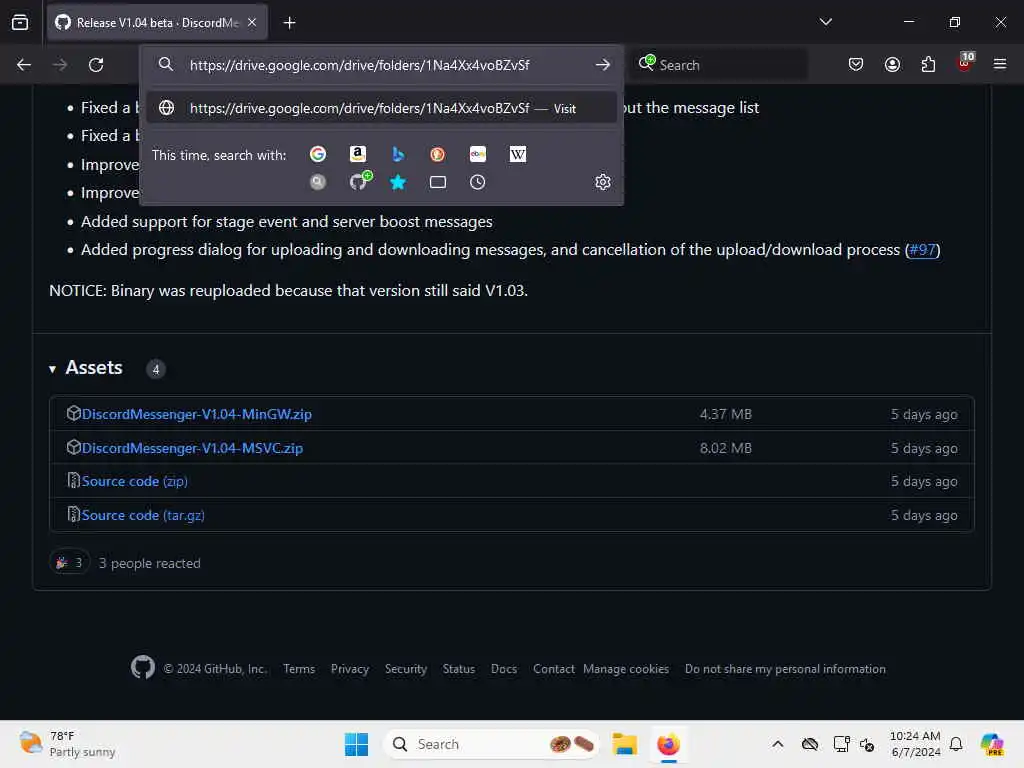Click the browser Search box

(x=718, y=65)
